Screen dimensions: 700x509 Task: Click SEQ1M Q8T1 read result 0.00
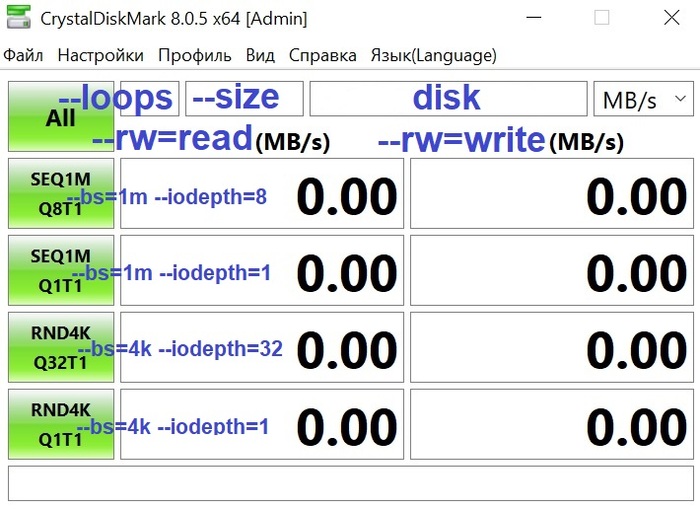coord(262,193)
